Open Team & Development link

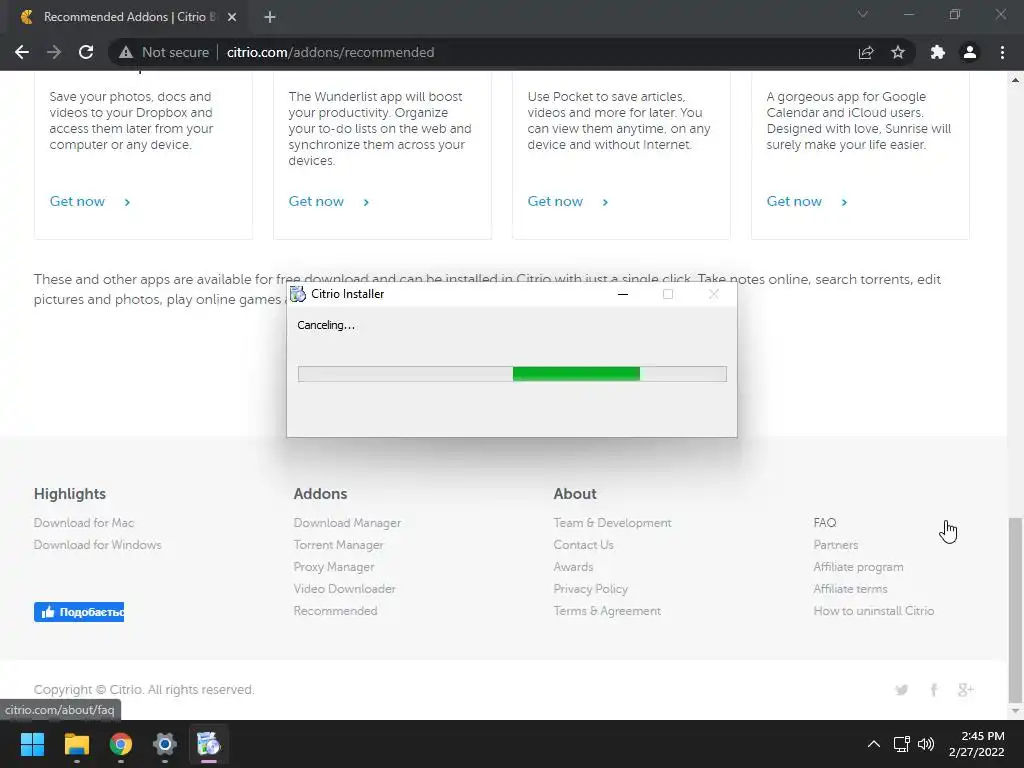click(613, 522)
